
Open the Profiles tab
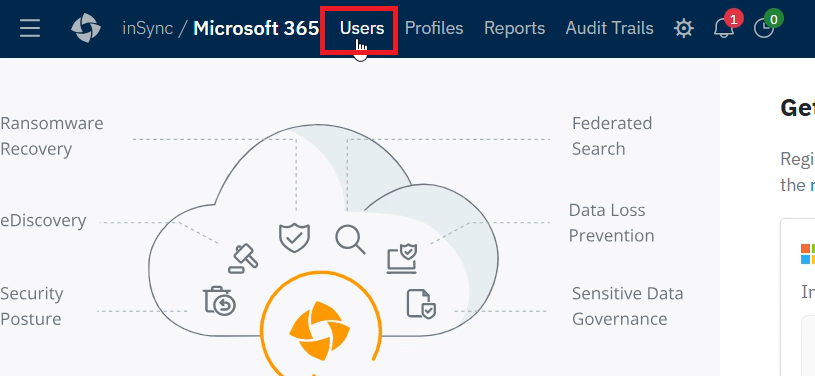pyautogui.click(x=434, y=28)
